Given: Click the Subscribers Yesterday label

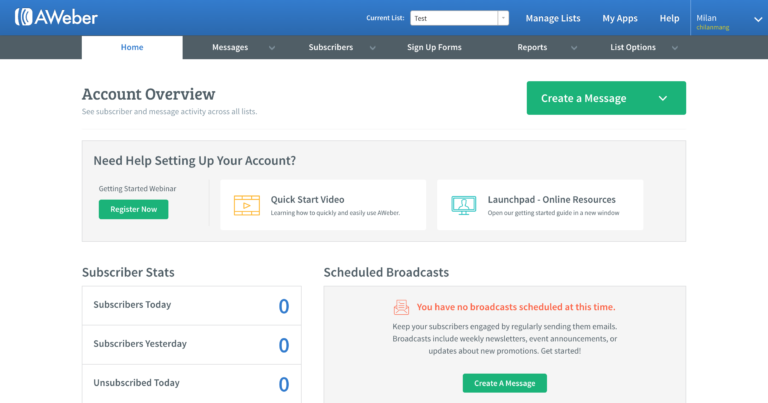Looking at the screenshot, I should coord(140,344).
